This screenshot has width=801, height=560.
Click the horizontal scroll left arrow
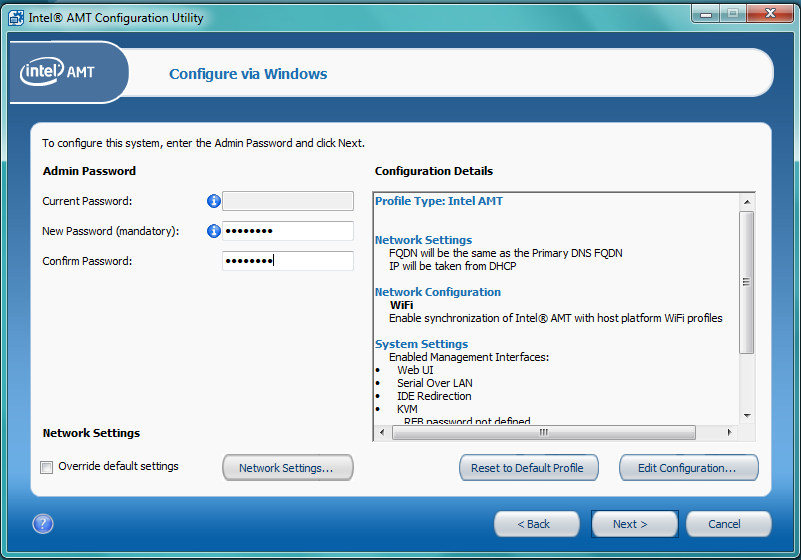click(x=382, y=432)
